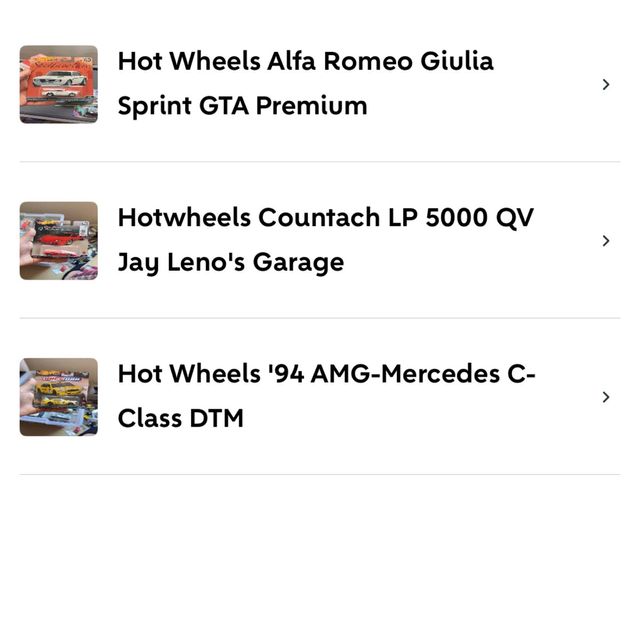Open the Countach LP 5000 QV thumbnail
This screenshot has width=640, height=617.
click(59, 240)
